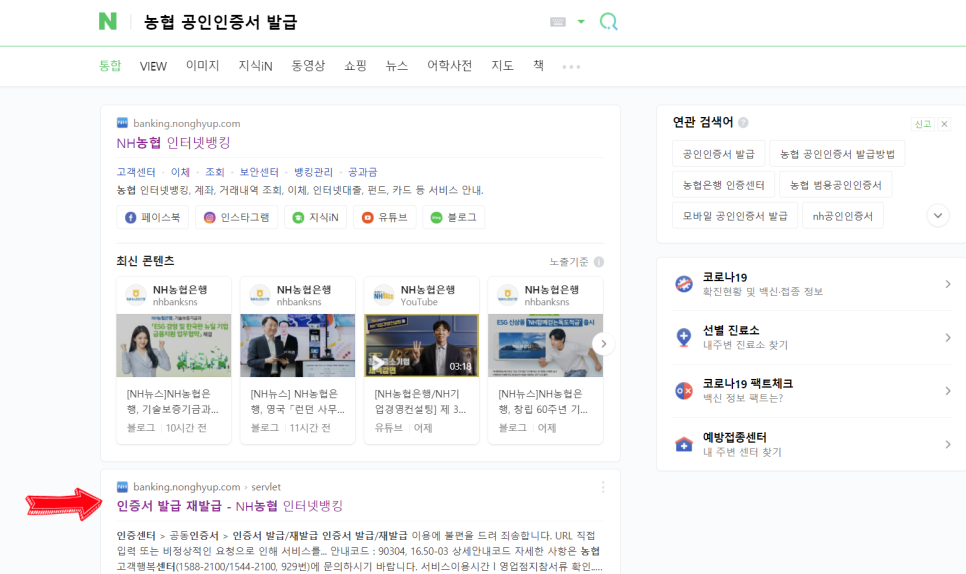Click the 지식iN channel button
966x574 pixels.
click(x=315, y=217)
